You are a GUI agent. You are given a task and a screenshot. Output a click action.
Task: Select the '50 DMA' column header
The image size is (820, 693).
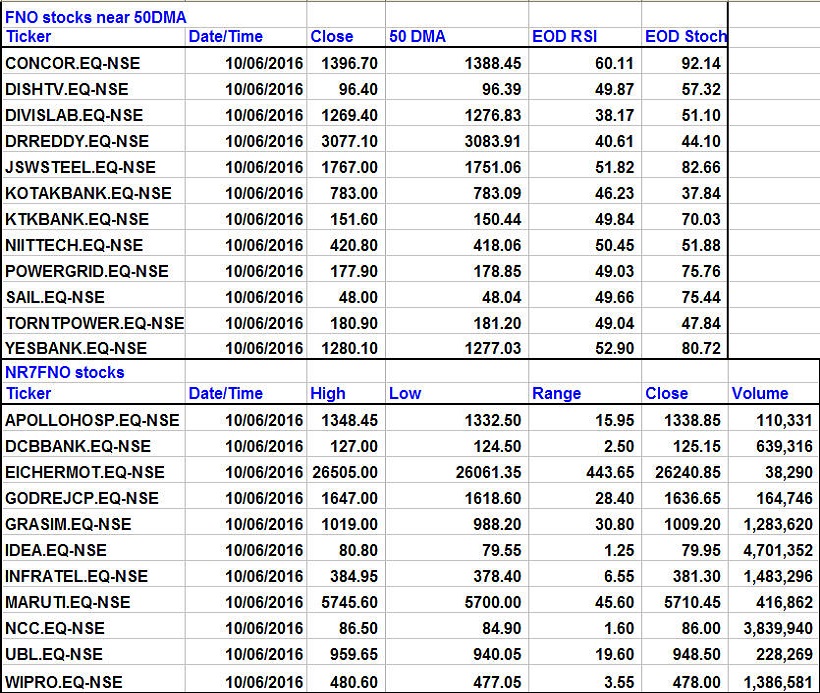coord(417,36)
